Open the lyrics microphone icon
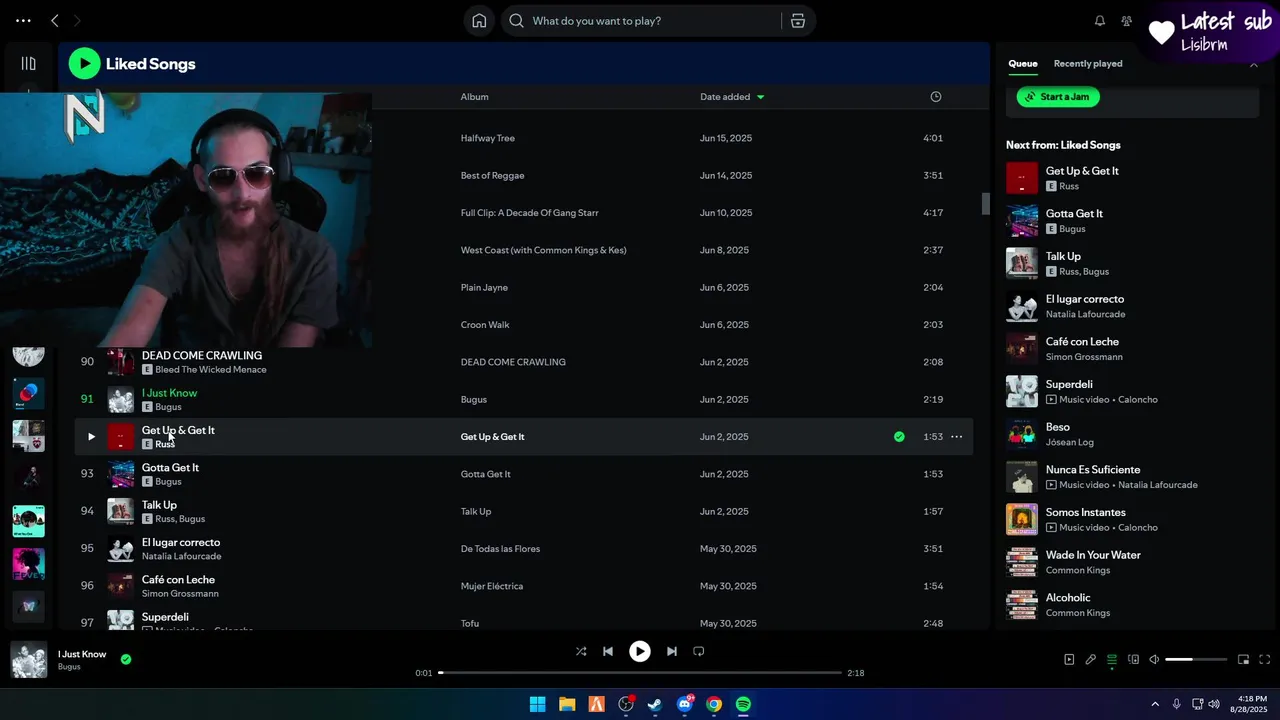The image size is (1280, 720). 1090,660
